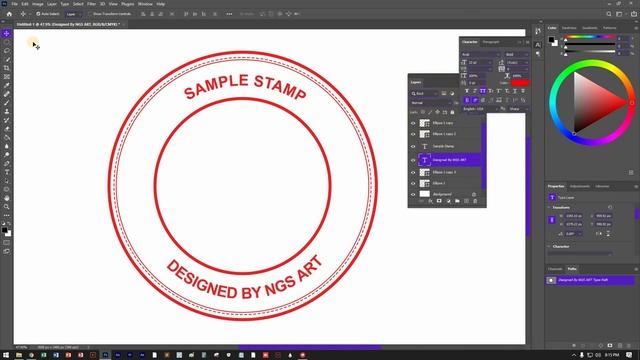Select the Hand tool
Viewport: 640px width, 360px height.
coord(7,198)
